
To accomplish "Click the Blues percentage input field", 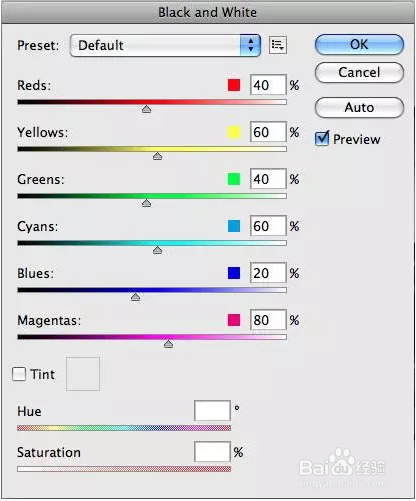I will 268,273.
